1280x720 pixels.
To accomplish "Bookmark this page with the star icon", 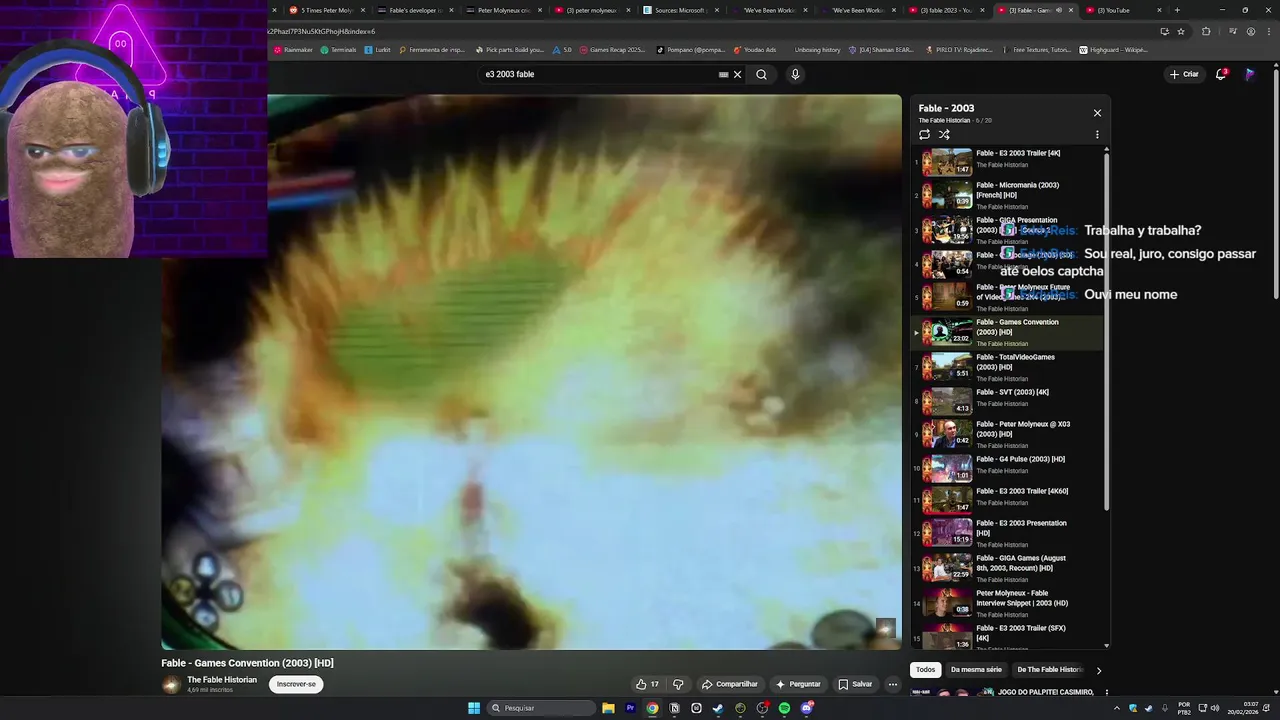I will tap(1181, 31).
